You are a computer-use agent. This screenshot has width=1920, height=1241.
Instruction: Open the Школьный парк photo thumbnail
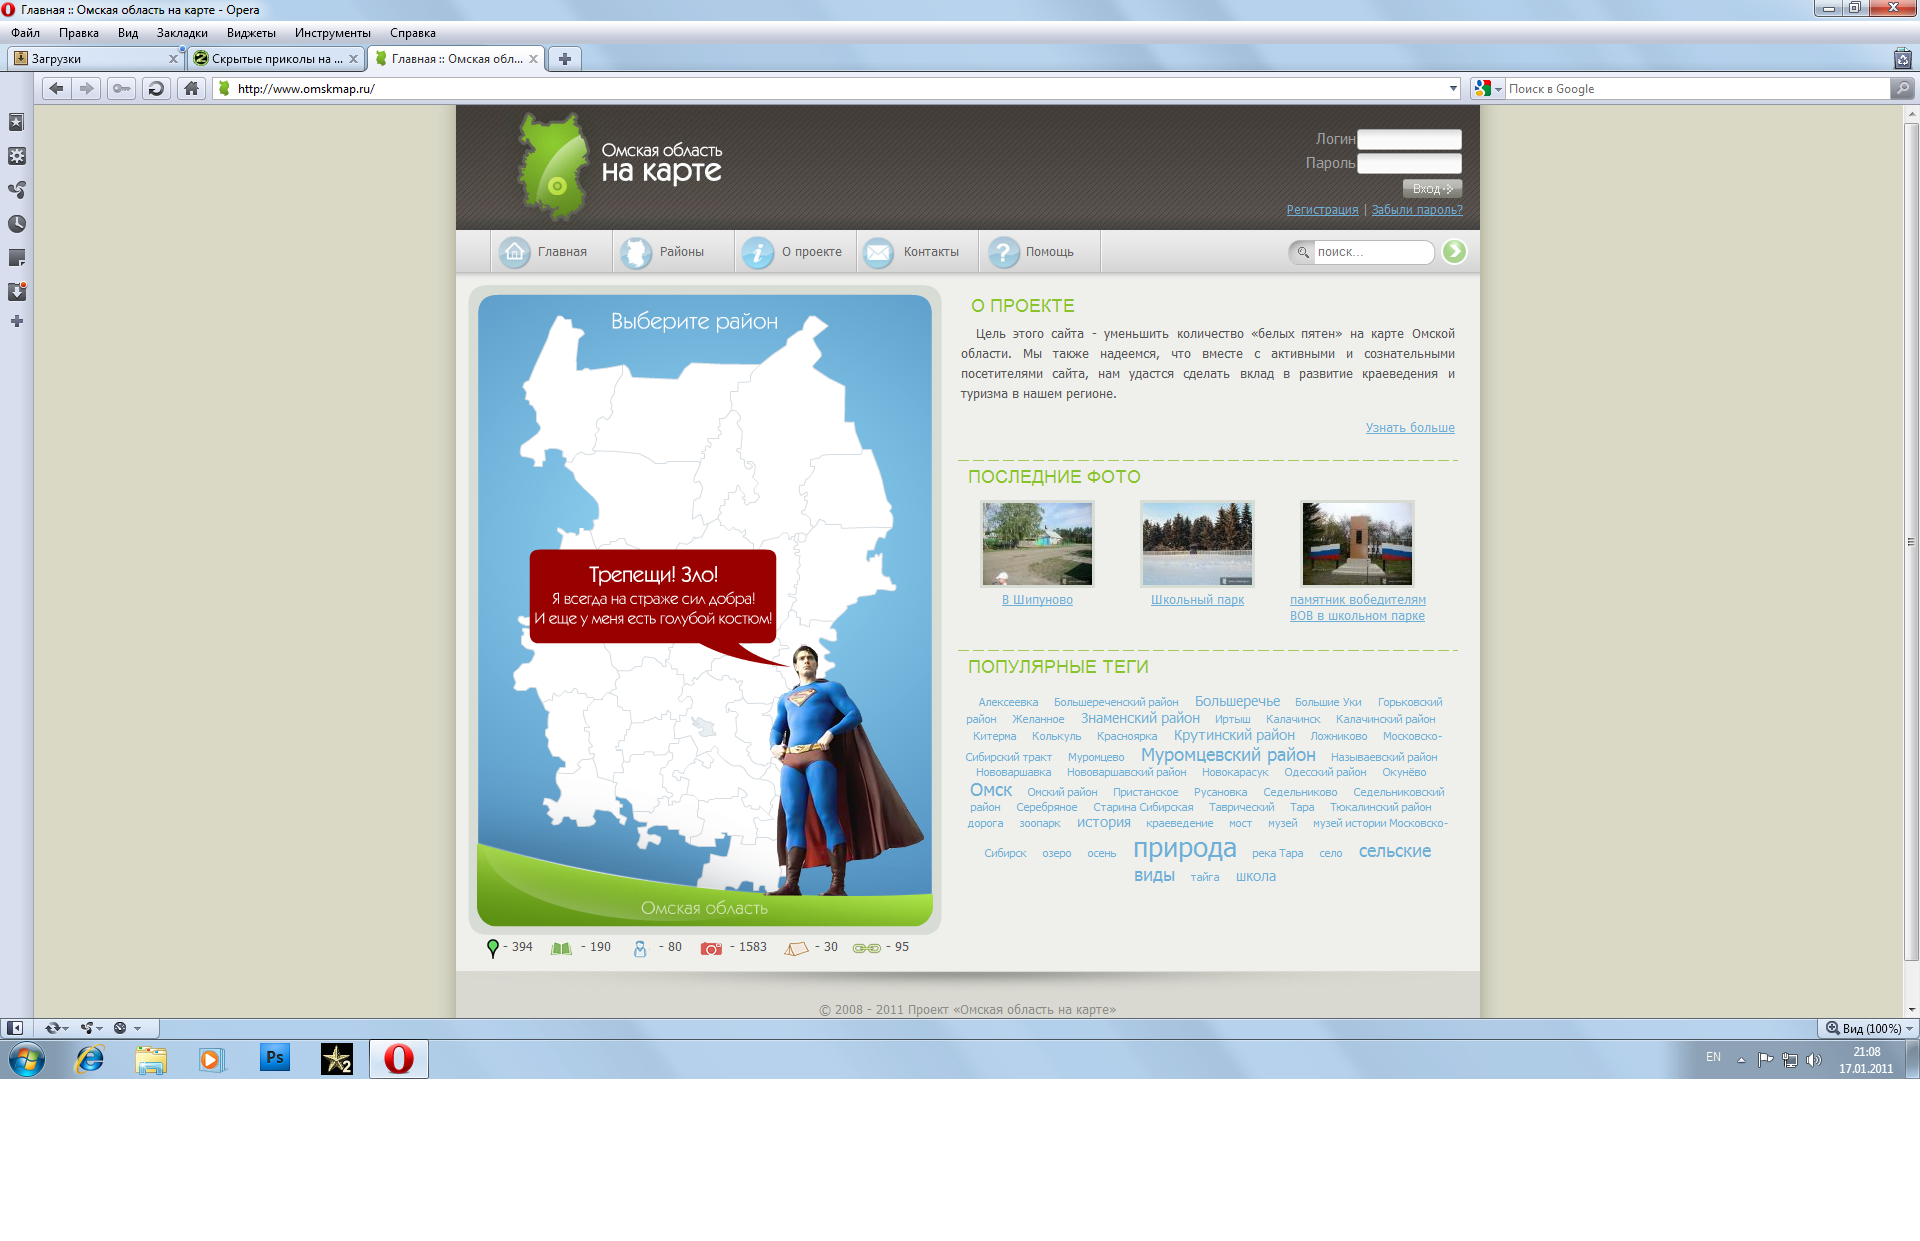[1197, 543]
